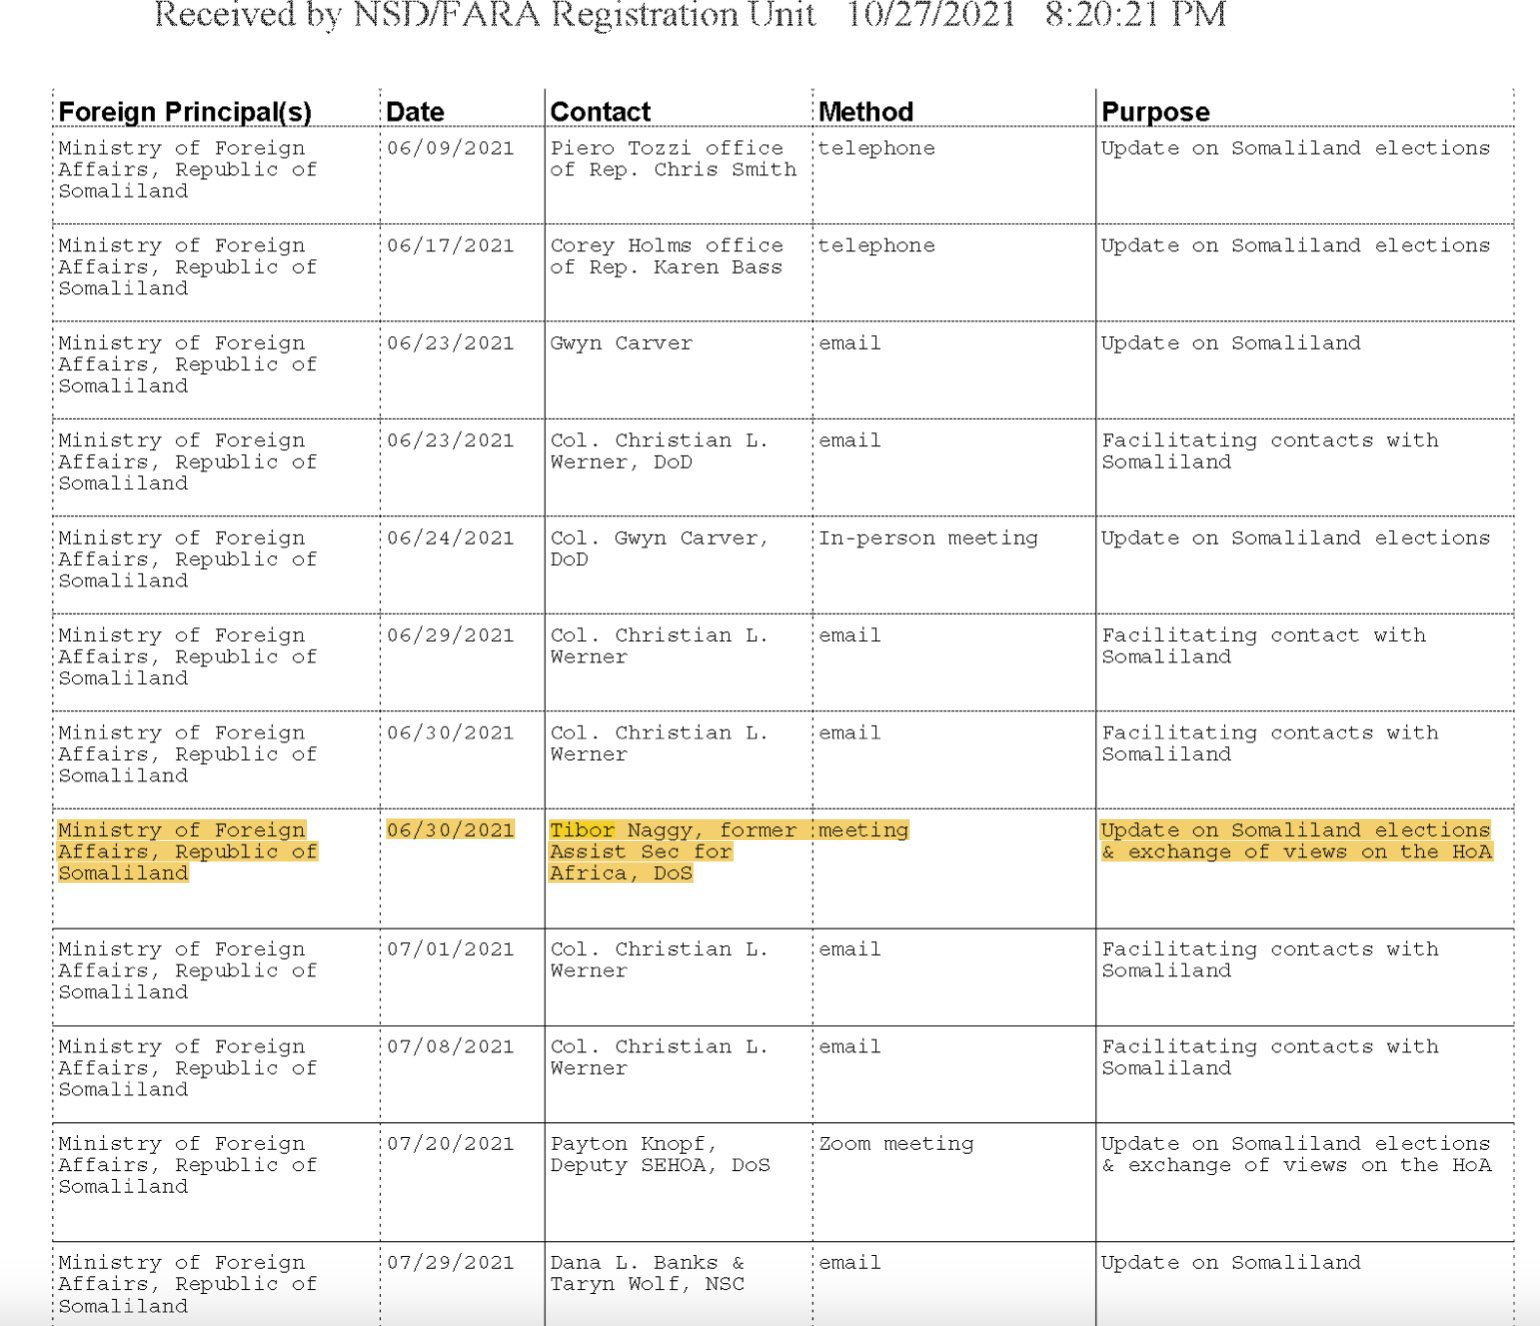The width and height of the screenshot is (1540, 1326).
Task: Click 'email' in the 06/29/2021 row
Action: click(850, 636)
